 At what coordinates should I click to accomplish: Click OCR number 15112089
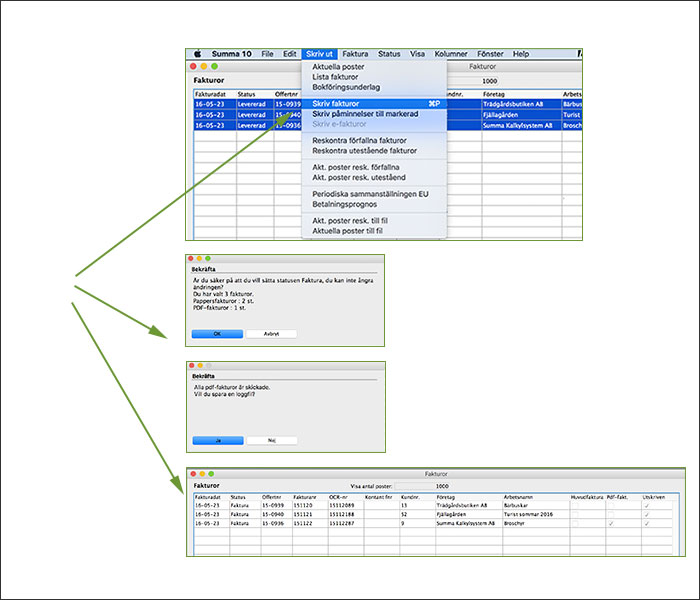(346, 506)
